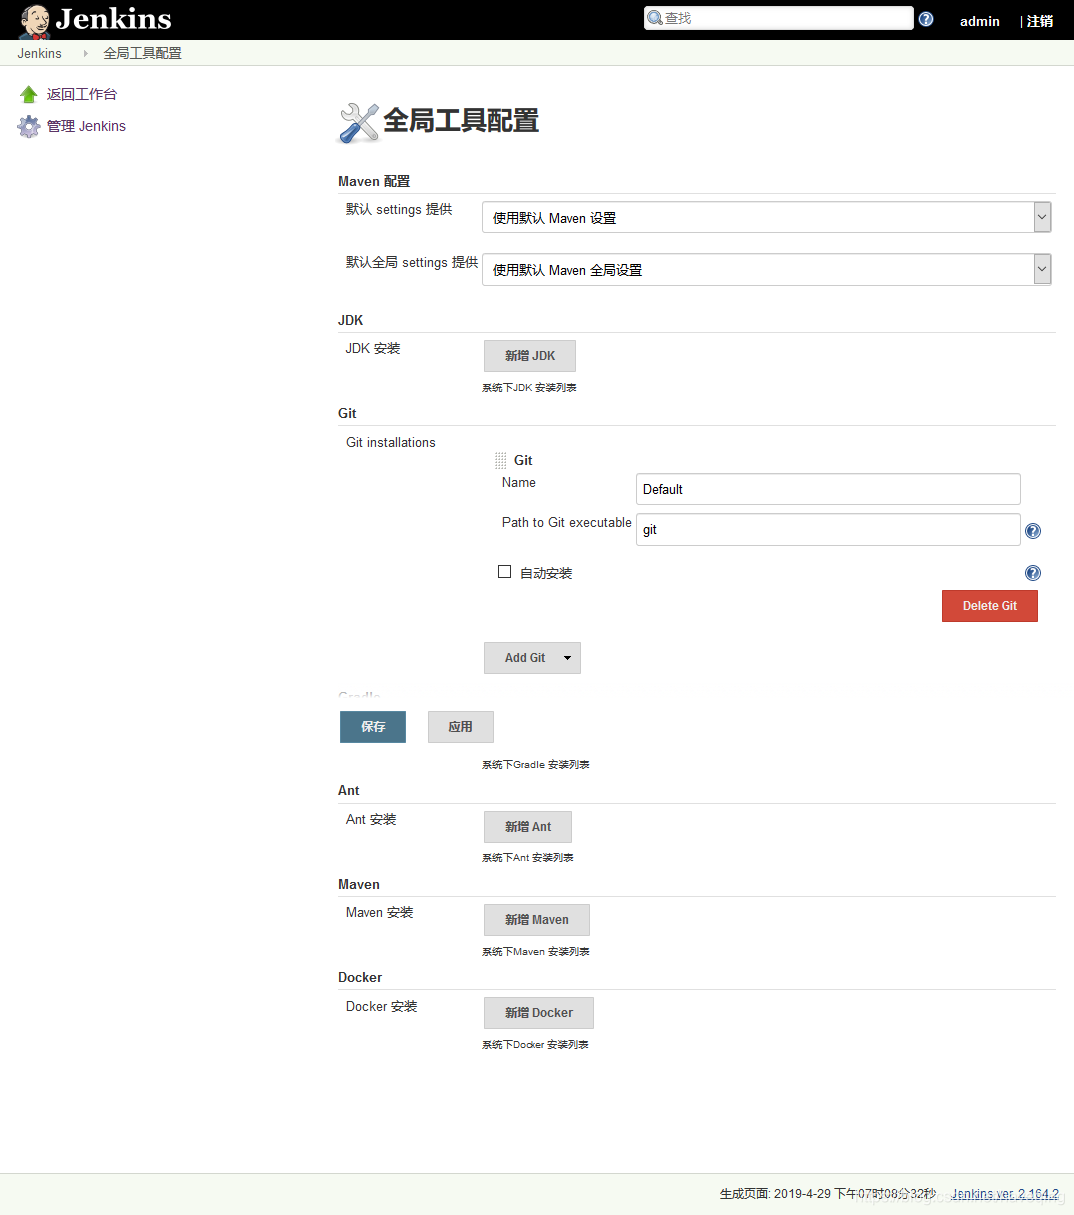The width and height of the screenshot is (1074, 1215).
Task: Click the 系统下Ant 安装列表 text
Action: click(528, 858)
